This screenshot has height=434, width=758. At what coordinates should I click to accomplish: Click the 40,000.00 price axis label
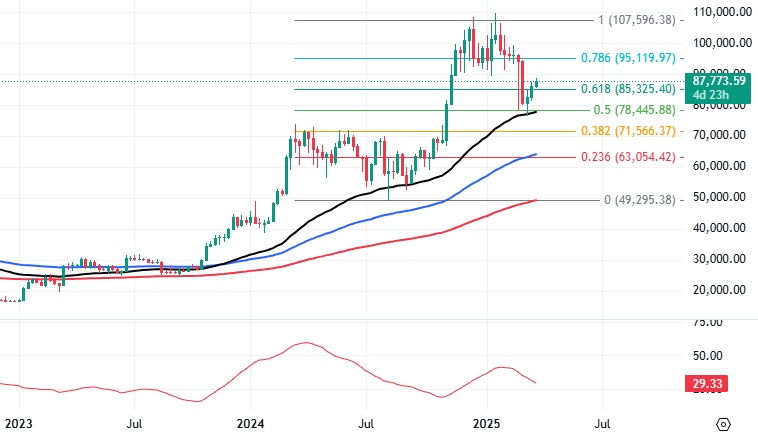[719, 228]
